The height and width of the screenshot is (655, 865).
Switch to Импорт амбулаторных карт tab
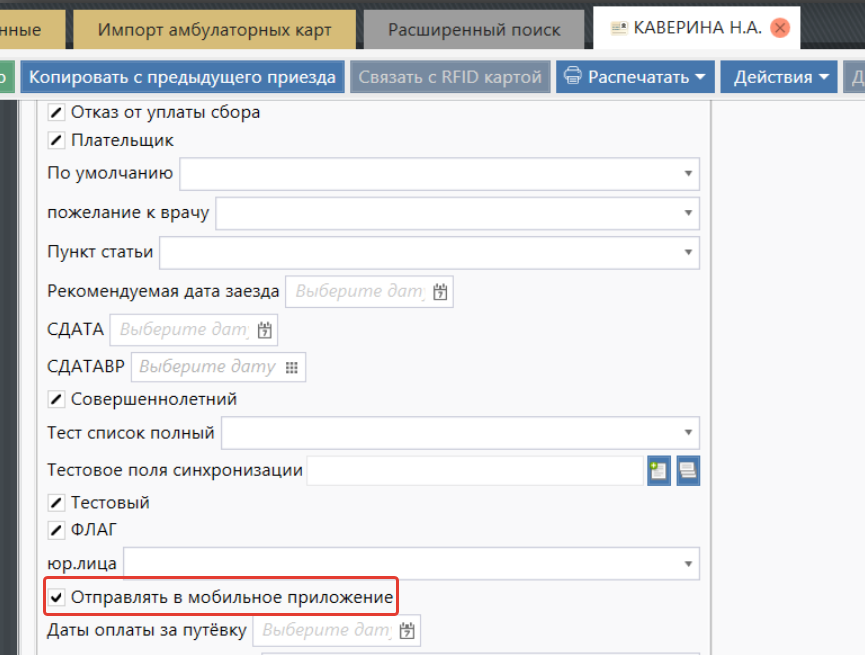click(214, 30)
